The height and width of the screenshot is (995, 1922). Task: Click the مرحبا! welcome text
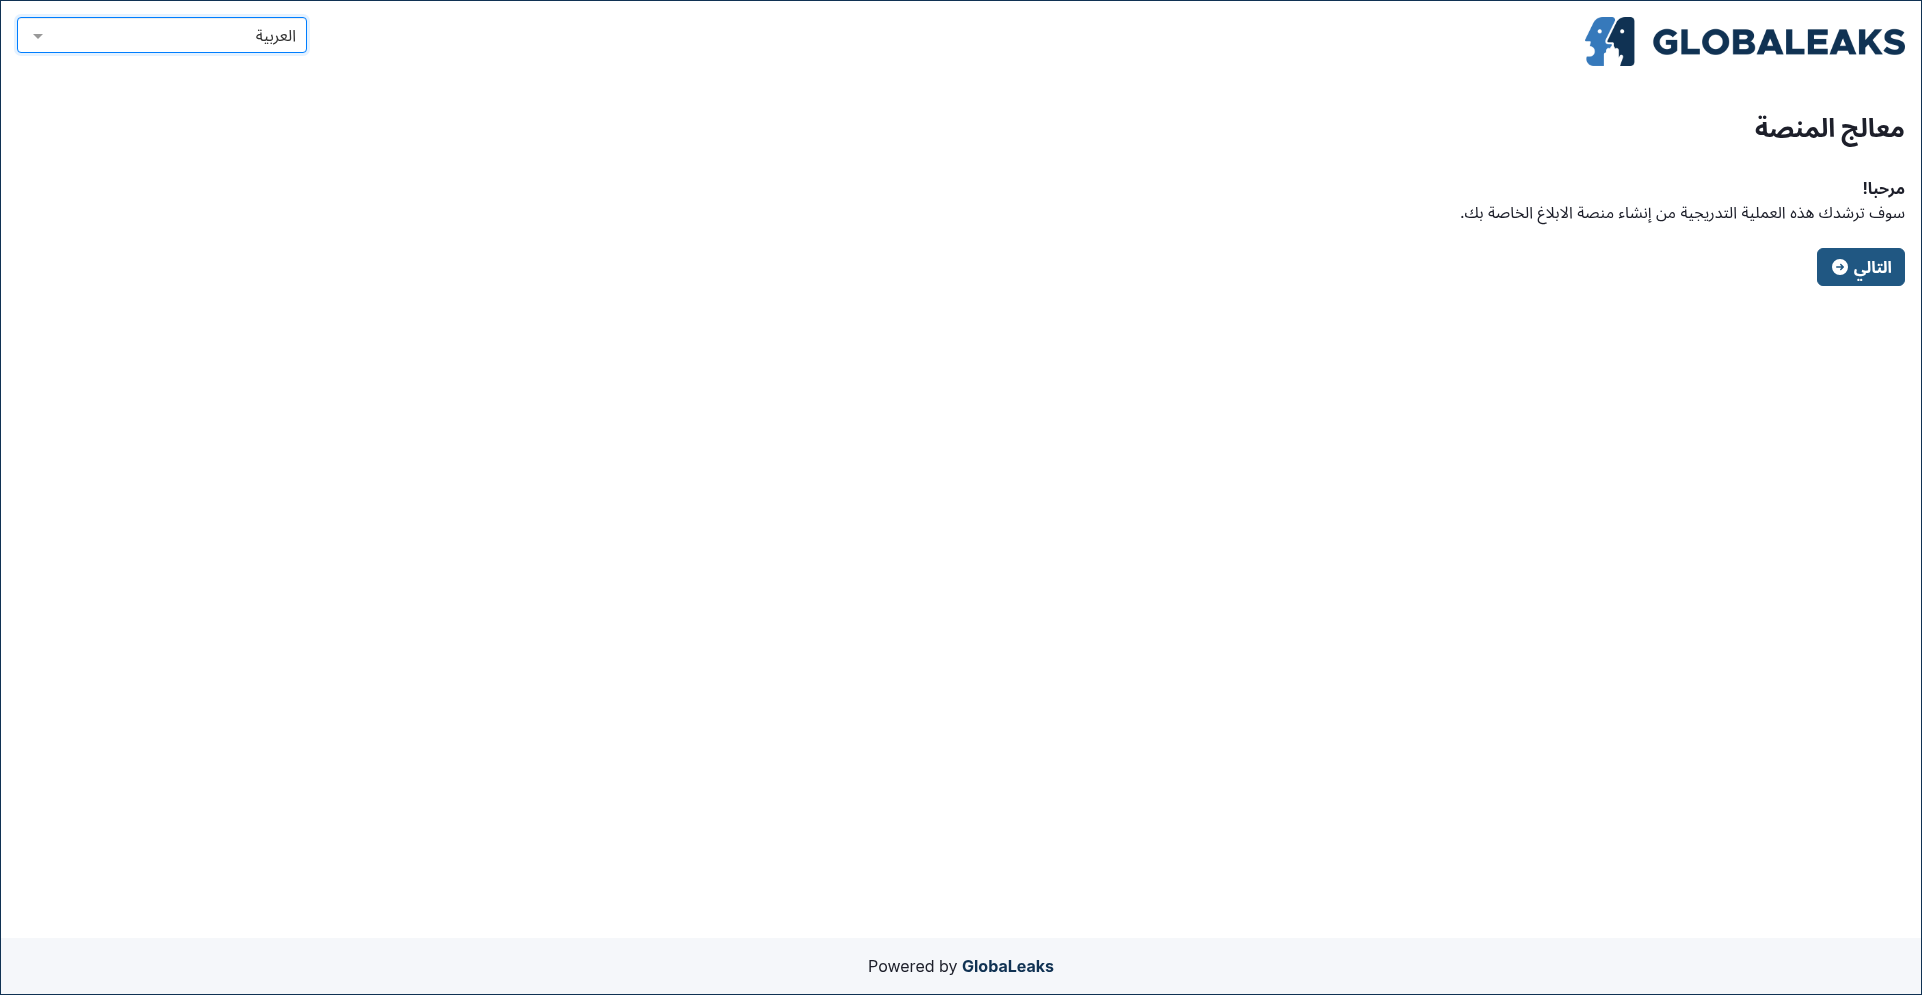(x=1883, y=188)
